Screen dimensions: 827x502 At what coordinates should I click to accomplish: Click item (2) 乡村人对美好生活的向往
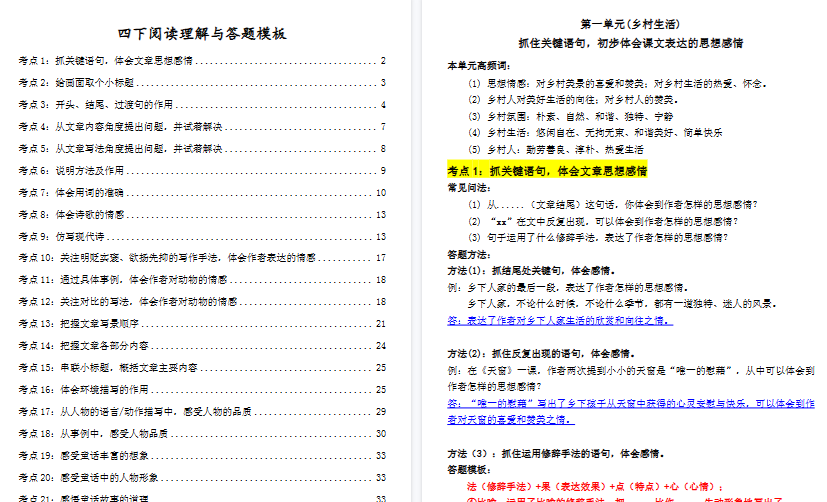point(573,100)
